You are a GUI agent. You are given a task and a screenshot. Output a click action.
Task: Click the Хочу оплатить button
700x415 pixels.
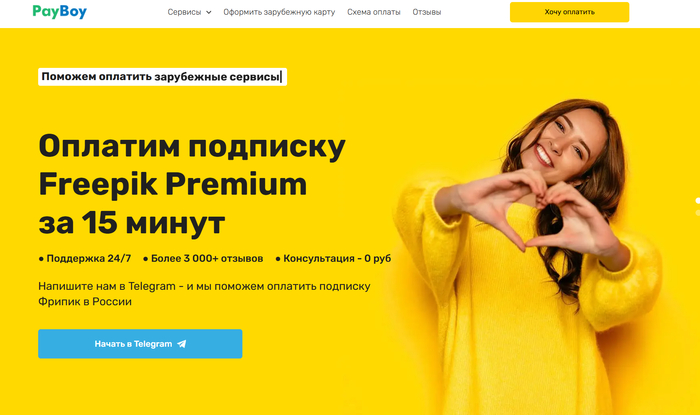click(x=570, y=12)
